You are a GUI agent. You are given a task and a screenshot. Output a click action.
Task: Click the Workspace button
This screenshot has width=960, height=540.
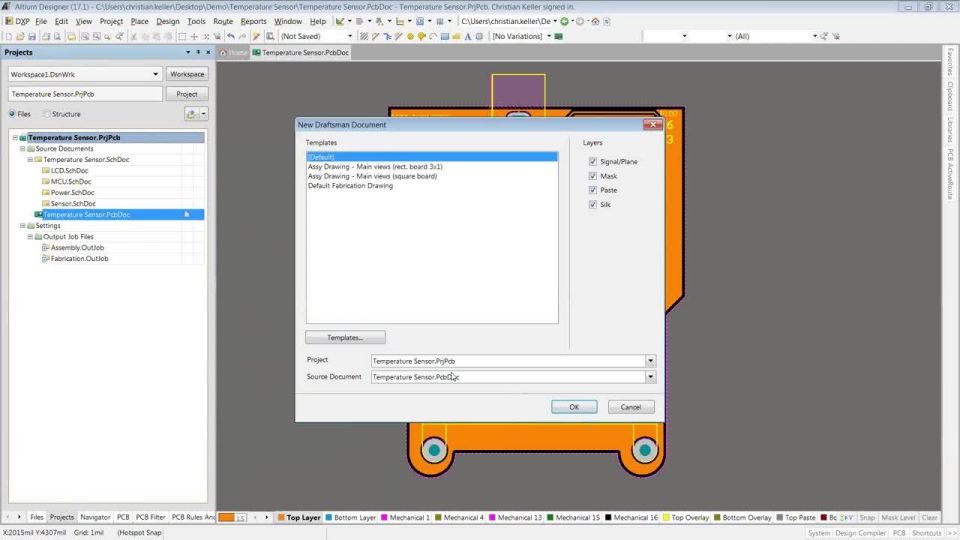(187, 74)
